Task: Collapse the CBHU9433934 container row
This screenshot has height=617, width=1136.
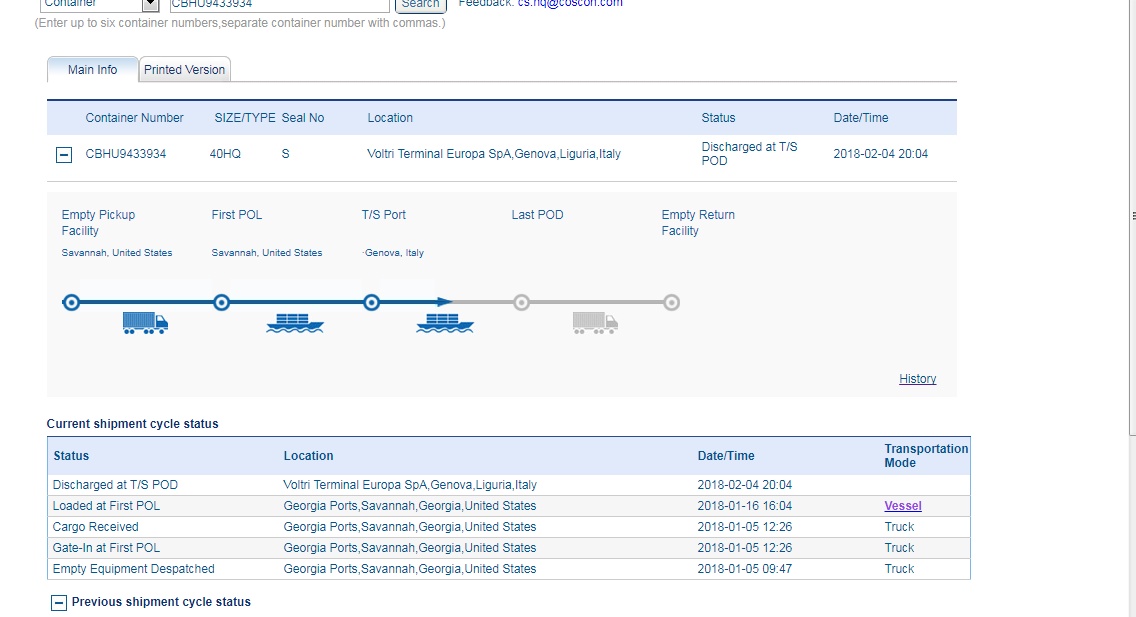Action: click(64, 155)
